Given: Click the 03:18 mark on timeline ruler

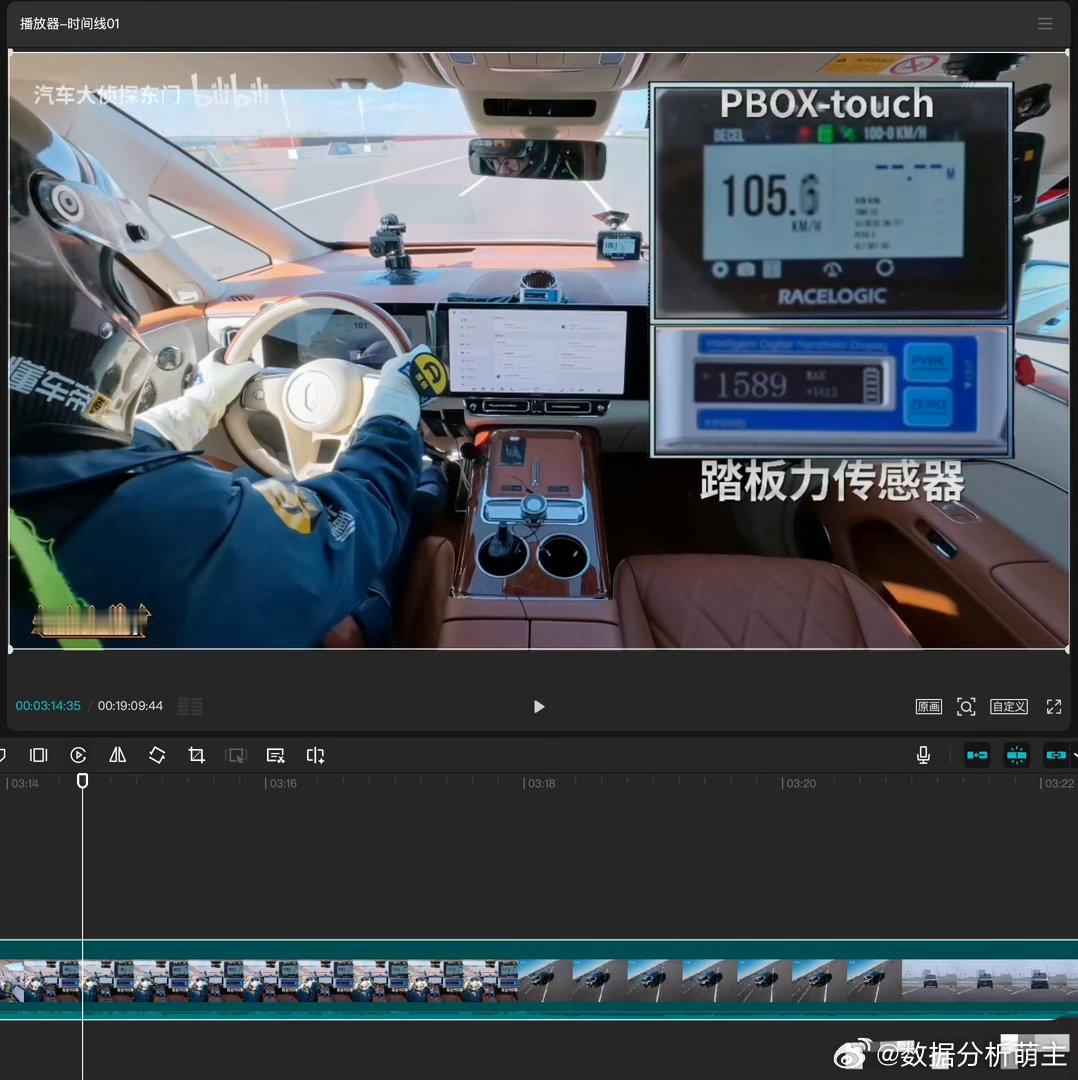Looking at the screenshot, I should [x=539, y=784].
